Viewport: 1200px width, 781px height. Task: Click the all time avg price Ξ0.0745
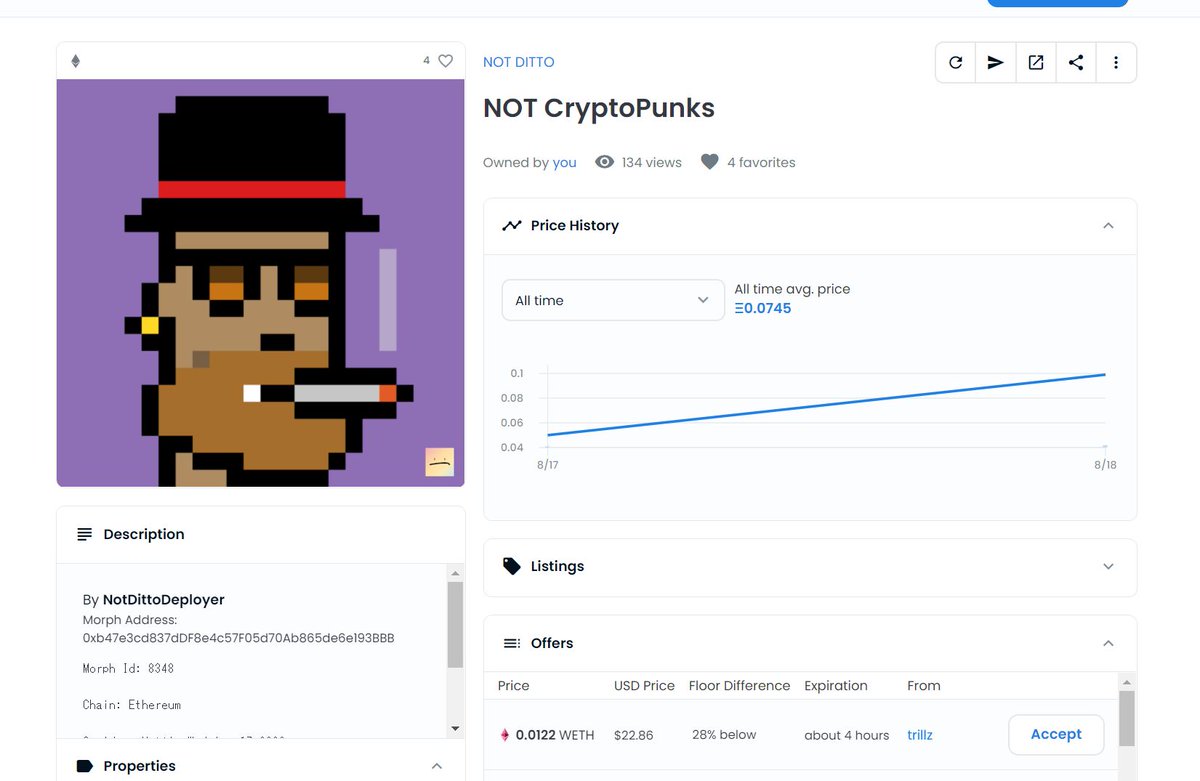click(763, 308)
